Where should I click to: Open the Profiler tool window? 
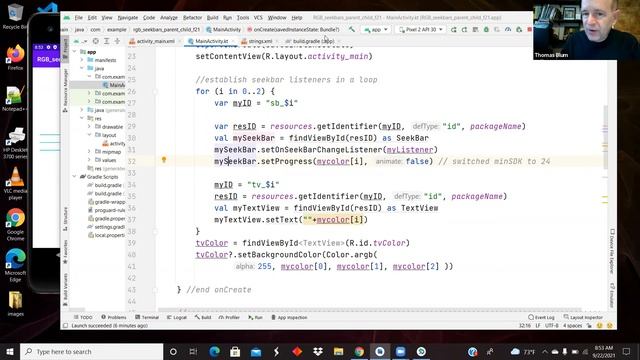click(x=229, y=317)
